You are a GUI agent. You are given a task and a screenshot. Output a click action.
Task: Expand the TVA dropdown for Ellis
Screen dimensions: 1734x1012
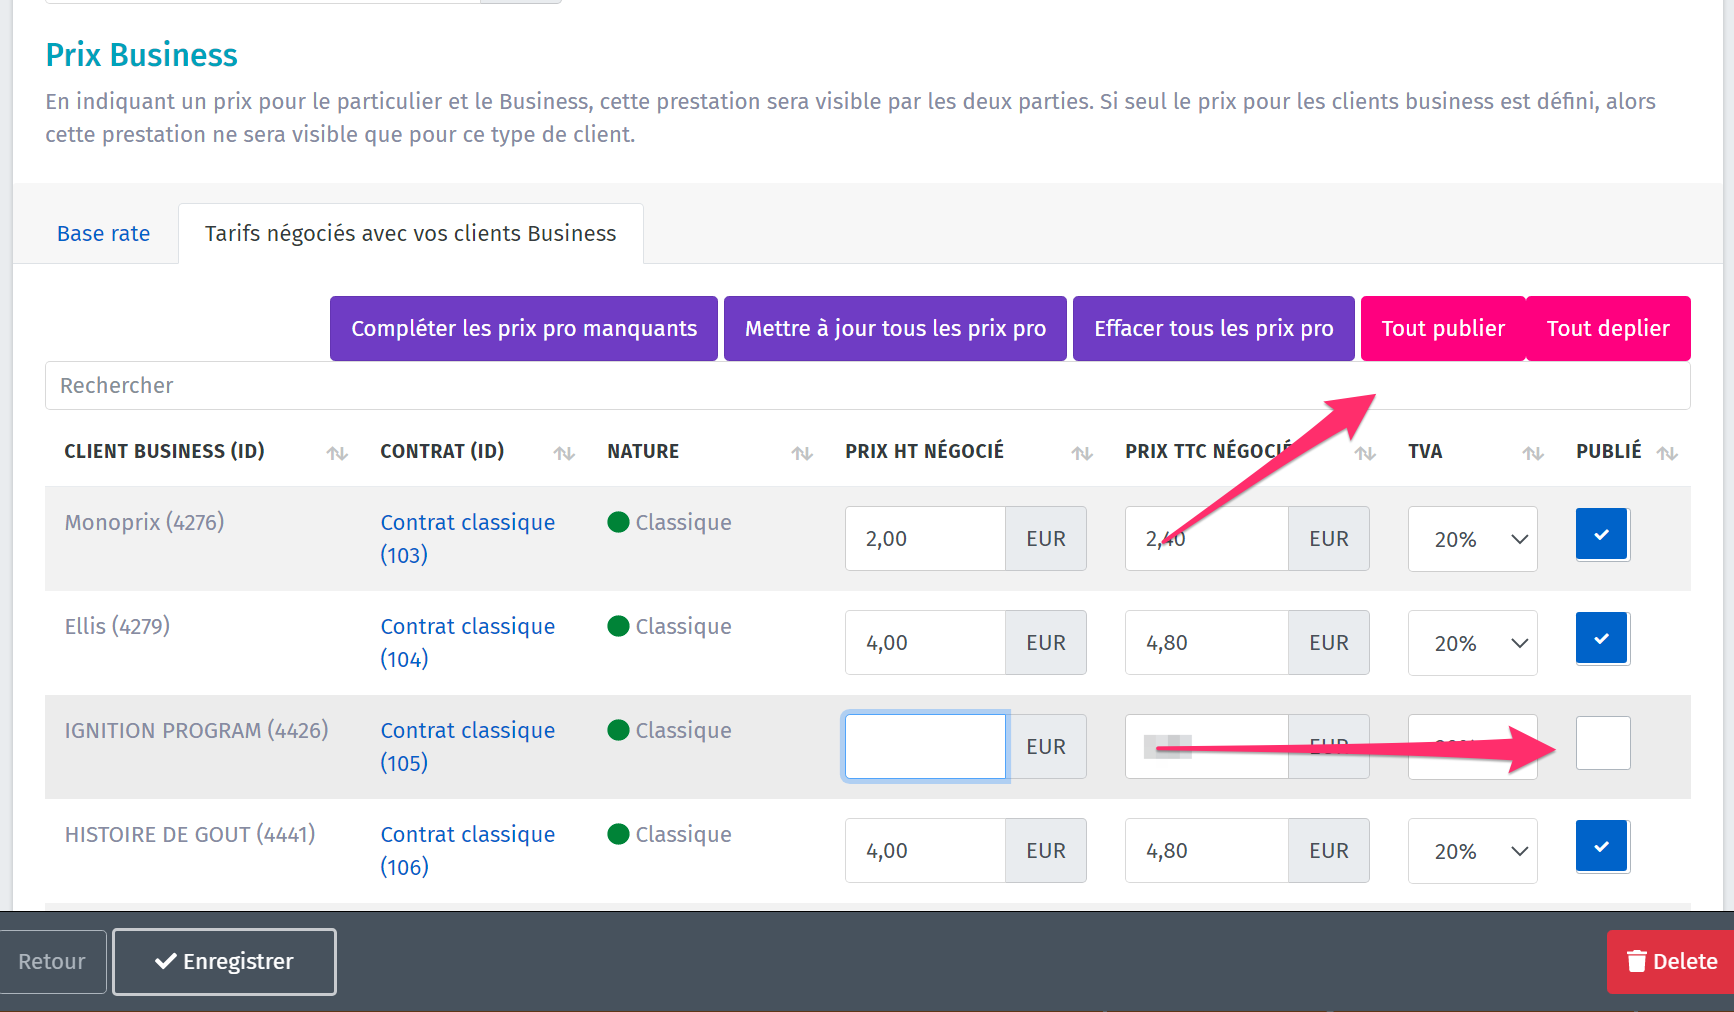(x=1472, y=643)
